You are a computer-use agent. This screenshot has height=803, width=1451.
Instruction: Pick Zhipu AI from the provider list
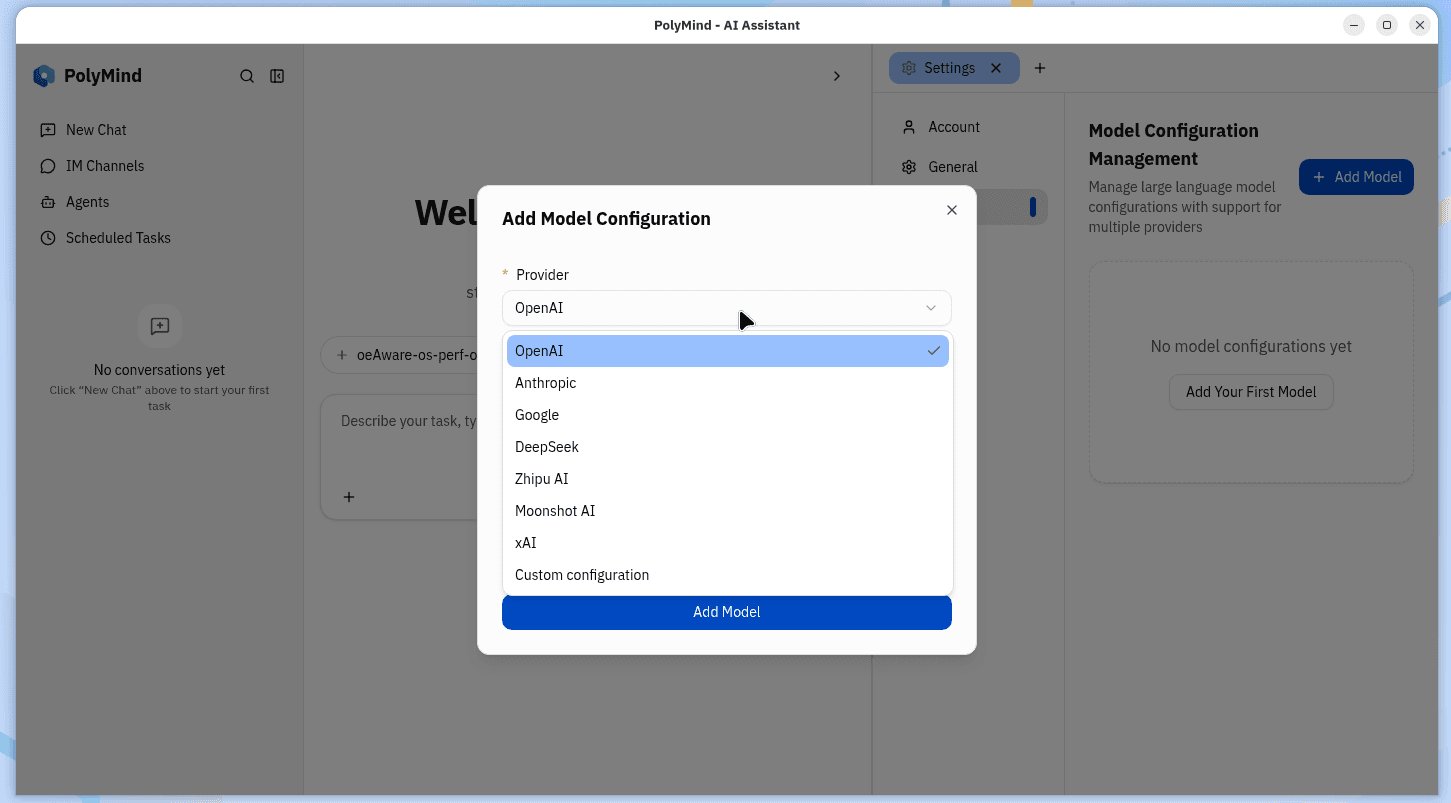(728, 479)
